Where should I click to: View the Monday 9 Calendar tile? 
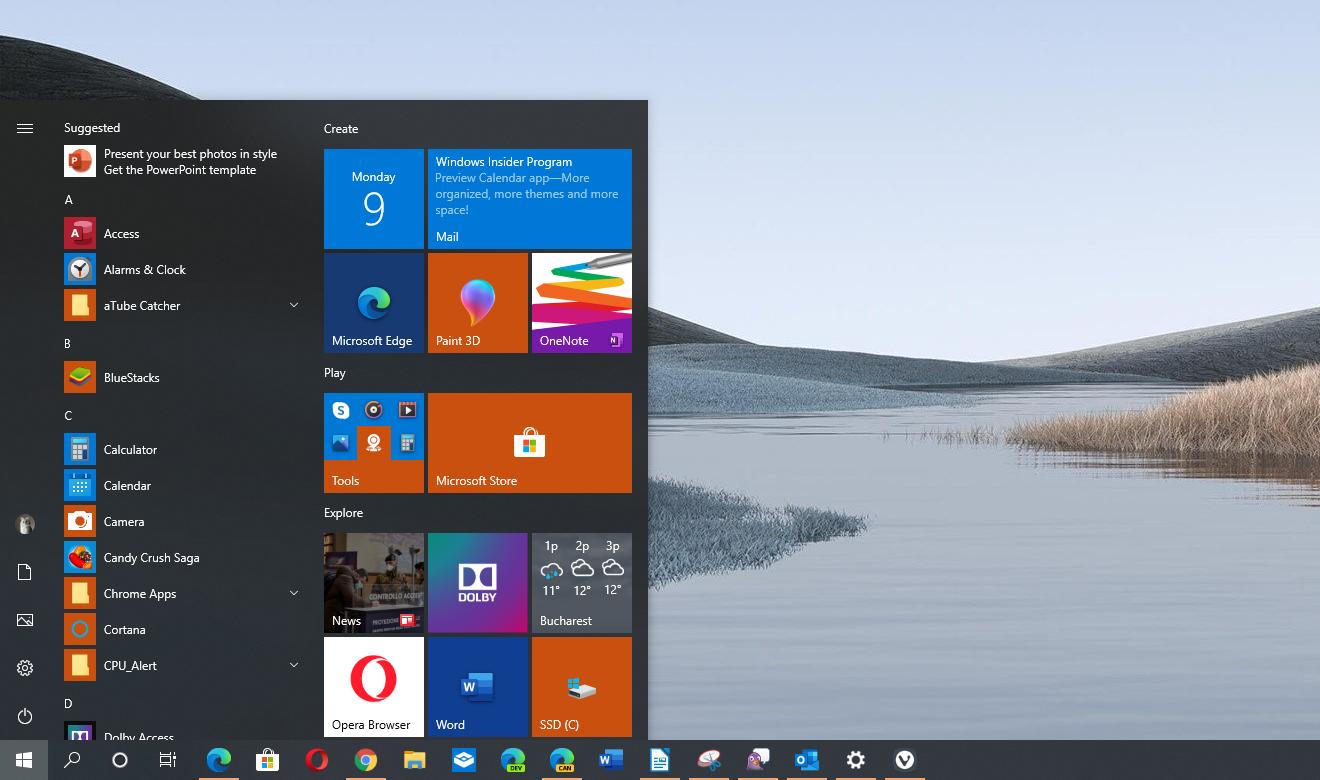coord(373,198)
